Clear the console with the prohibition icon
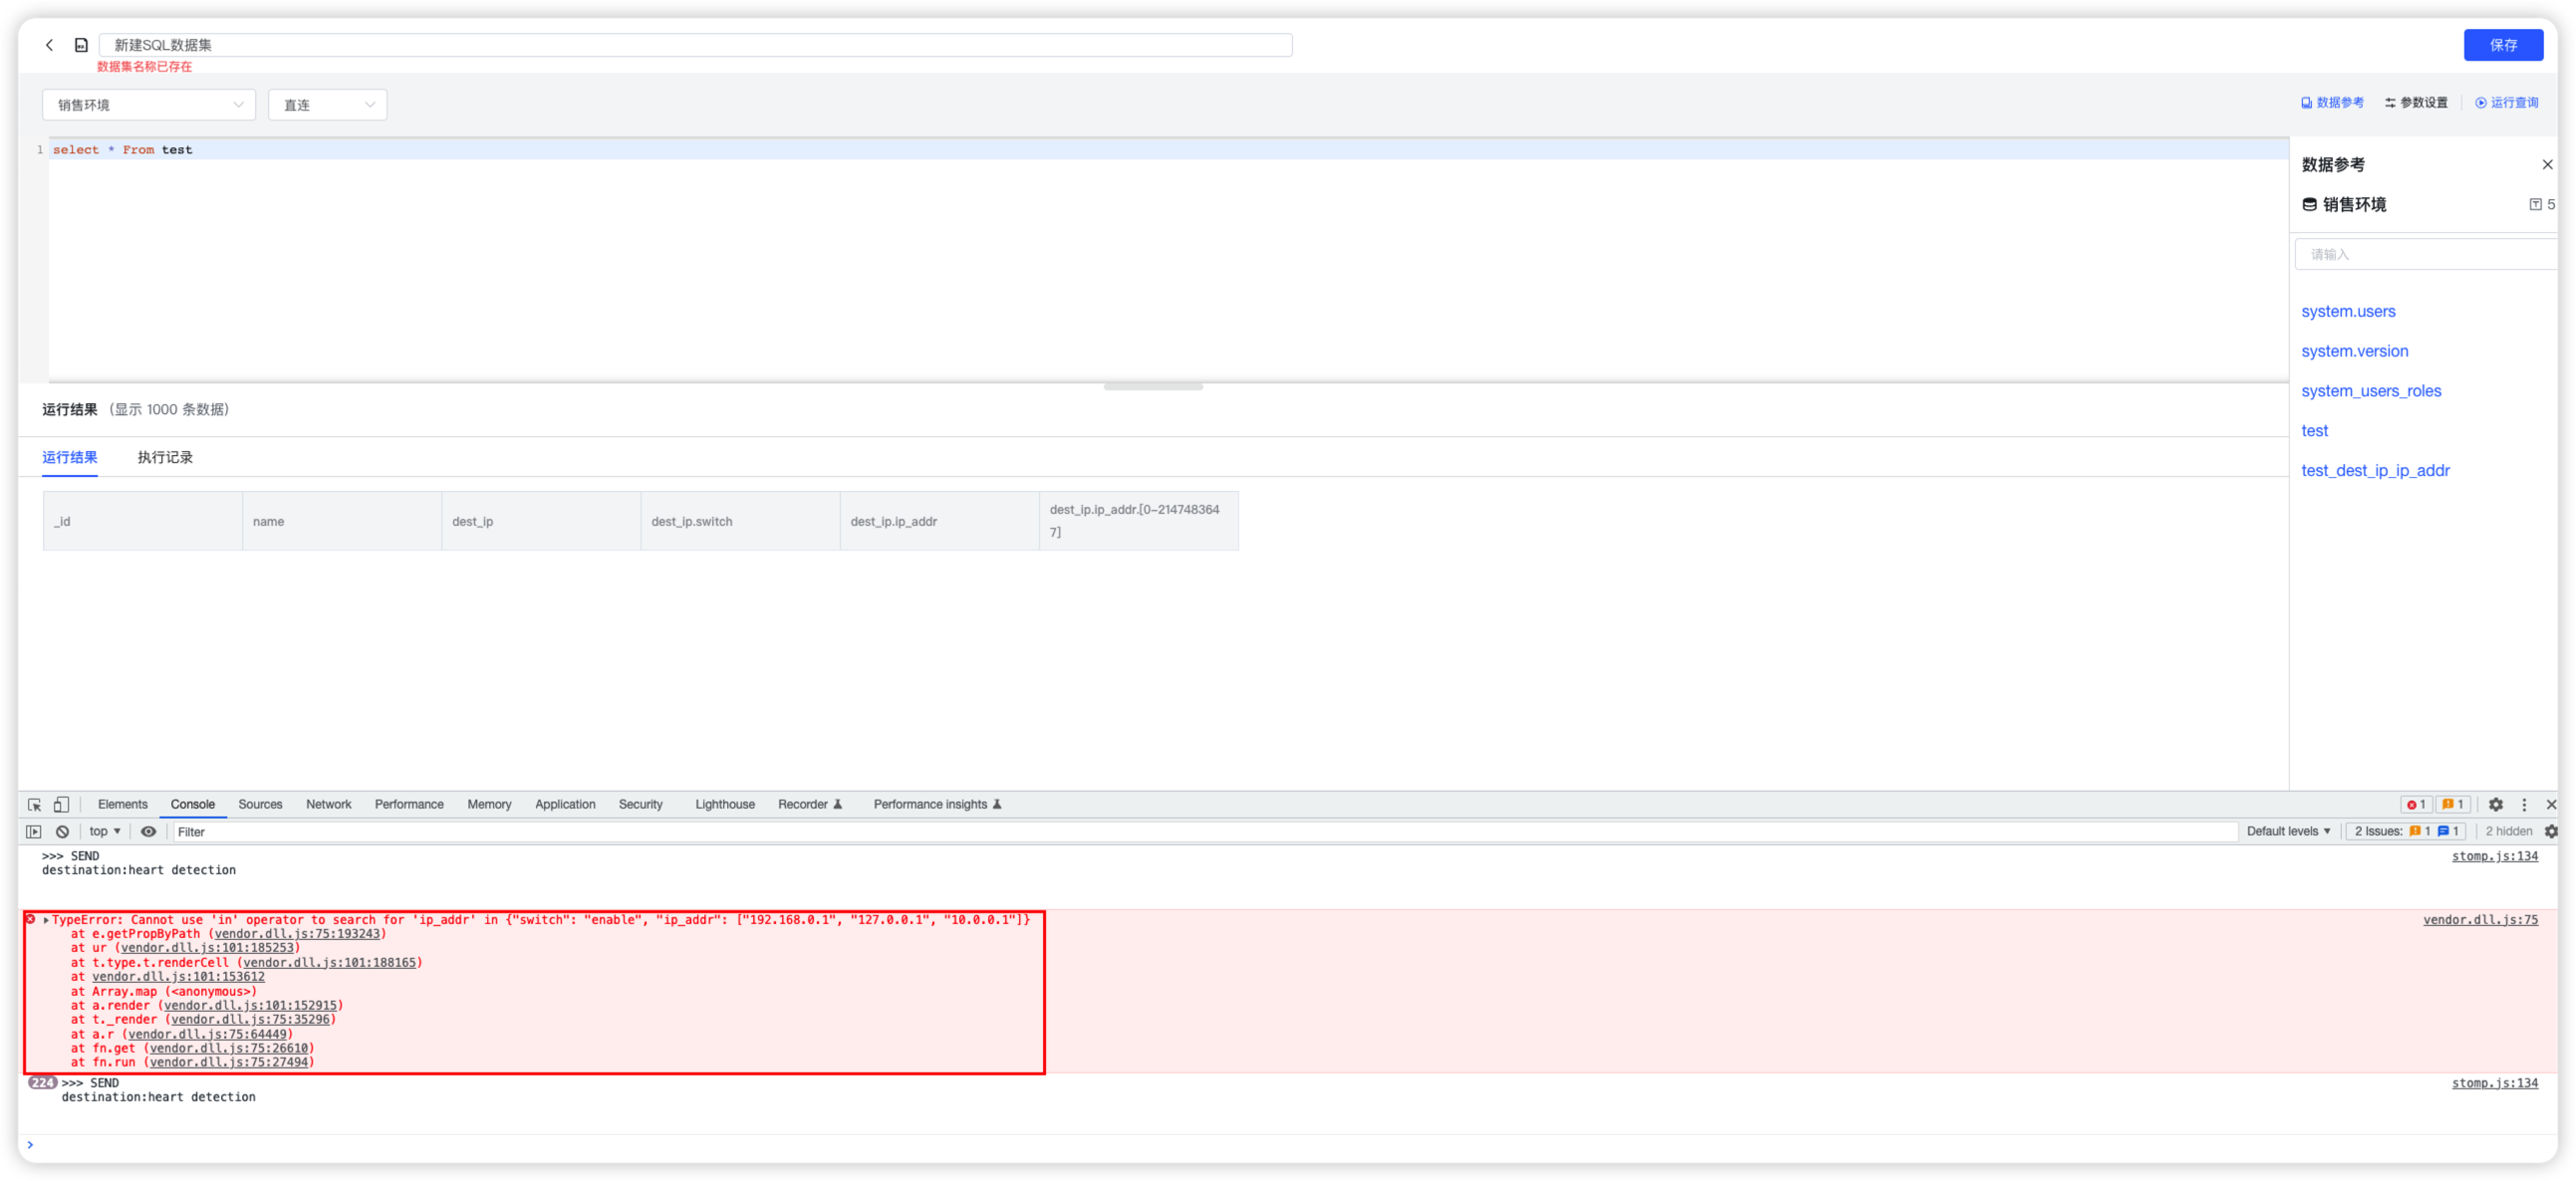Viewport: 2576px width, 1181px height. (62, 831)
